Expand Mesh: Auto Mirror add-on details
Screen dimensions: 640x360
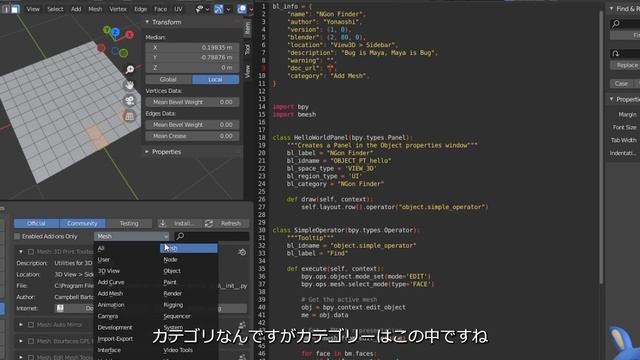click(21, 325)
